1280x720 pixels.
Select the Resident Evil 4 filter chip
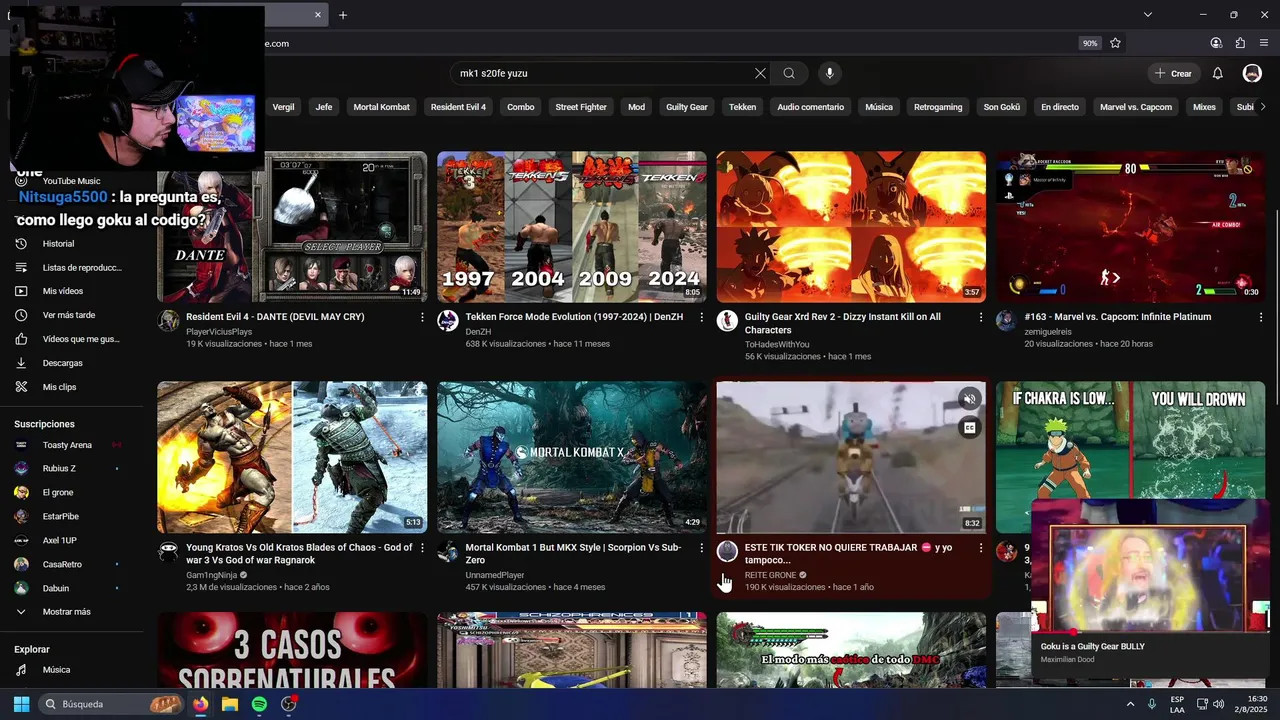(458, 107)
